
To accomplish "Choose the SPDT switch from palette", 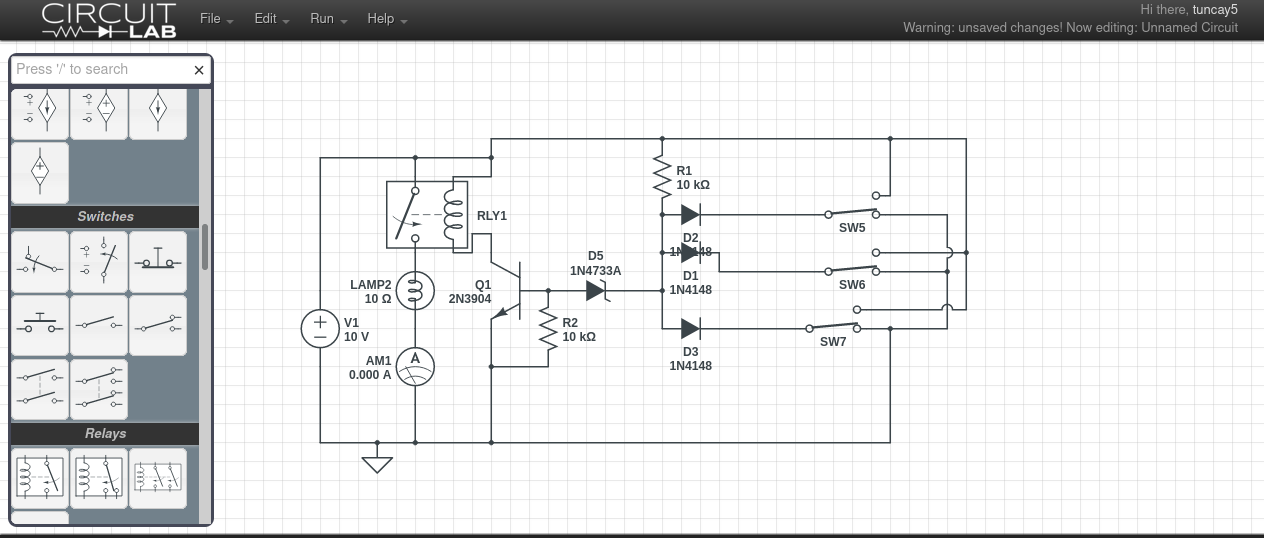I will pyautogui.click(x=158, y=325).
